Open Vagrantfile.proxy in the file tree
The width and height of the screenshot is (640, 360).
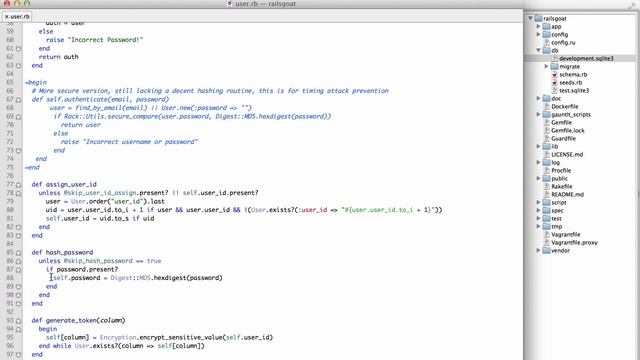point(574,242)
